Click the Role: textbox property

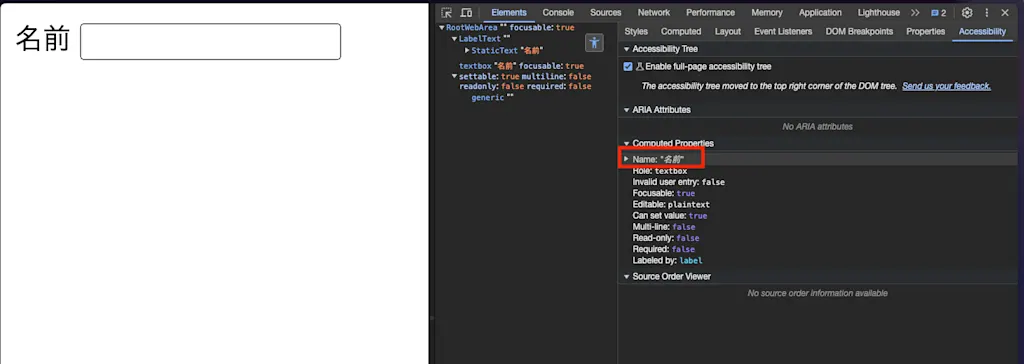pyautogui.click(x=660, y=171)
